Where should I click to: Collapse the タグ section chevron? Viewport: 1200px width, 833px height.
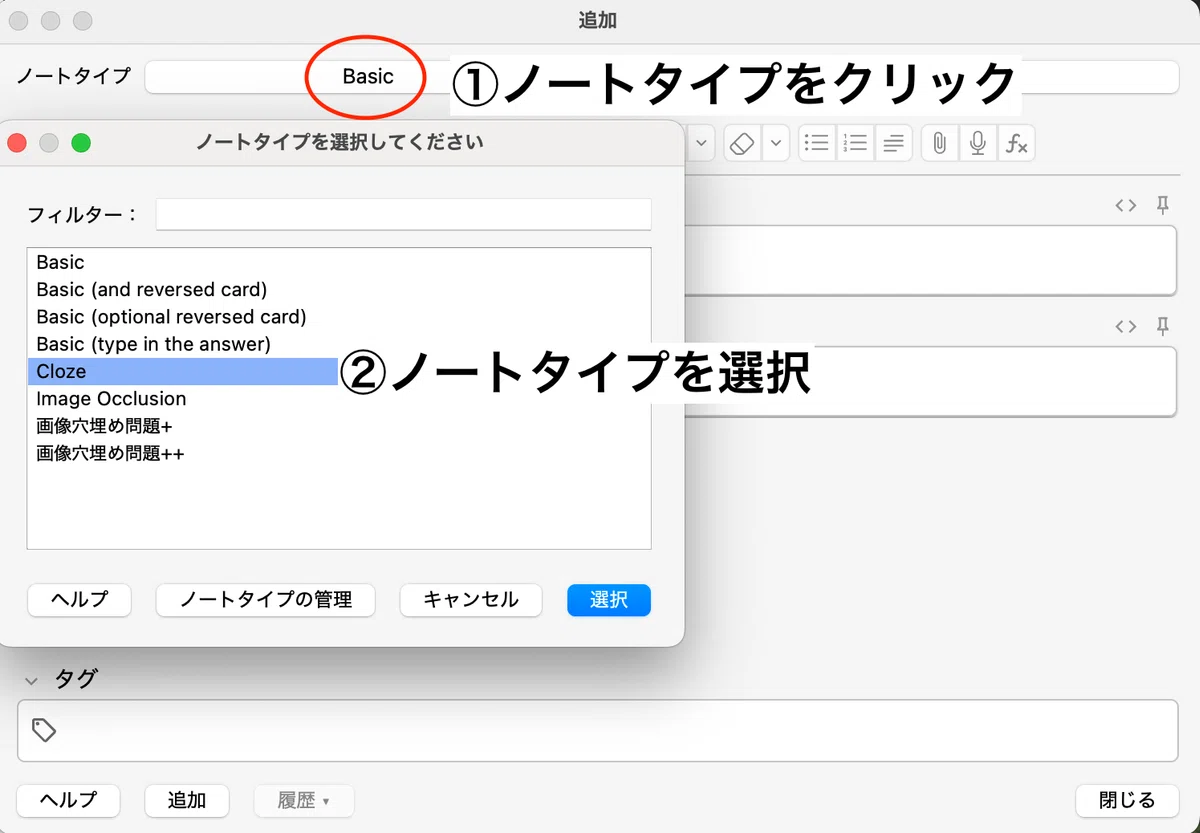coord(32,680)
